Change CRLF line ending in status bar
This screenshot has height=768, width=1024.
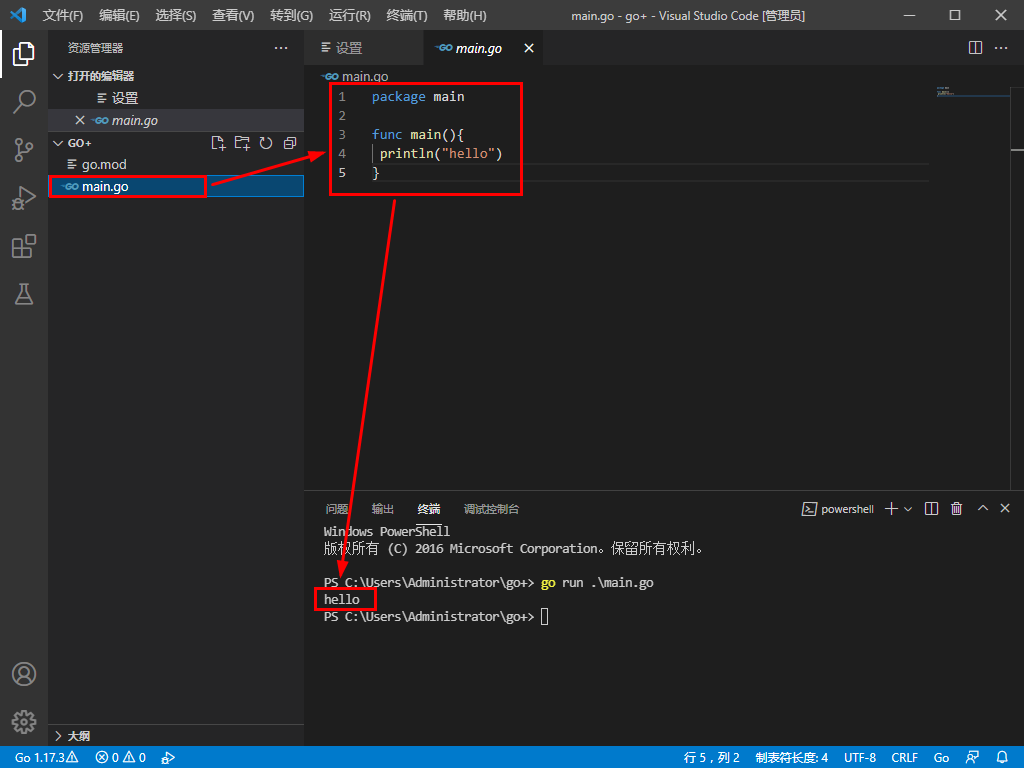pos(904,758)
